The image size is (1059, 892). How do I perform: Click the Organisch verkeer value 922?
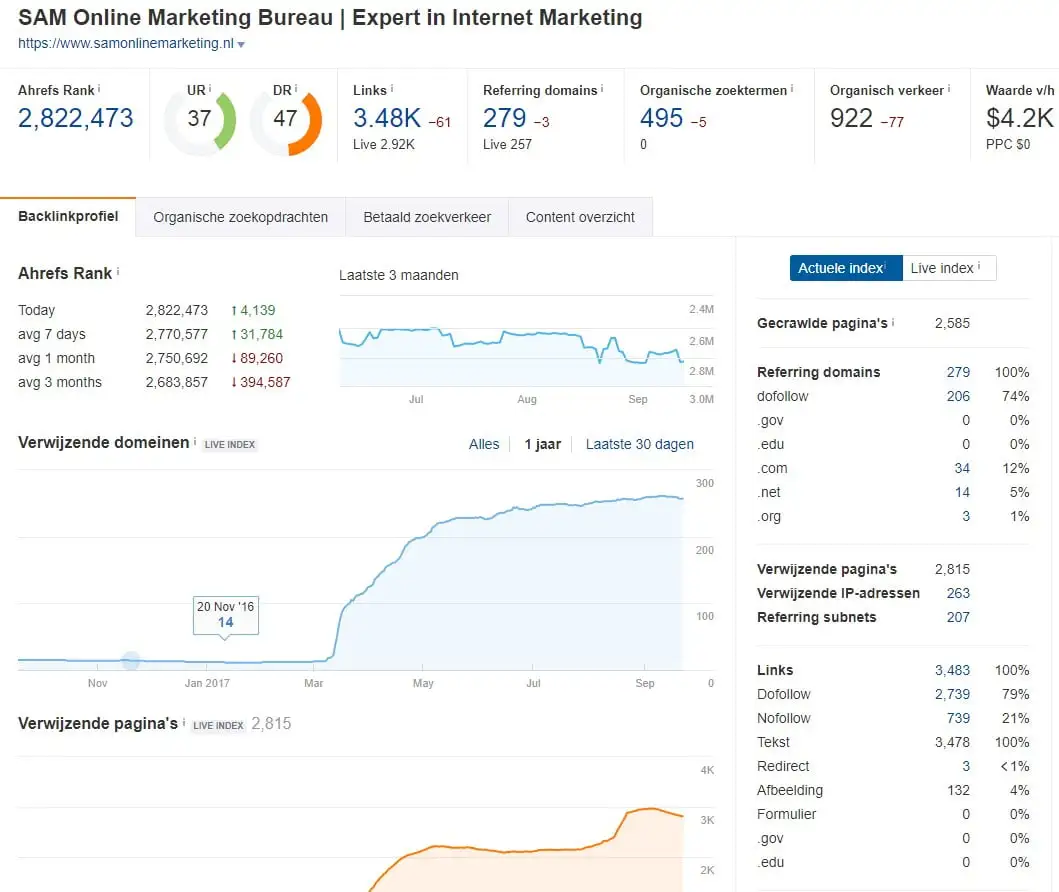coord(852,118)
